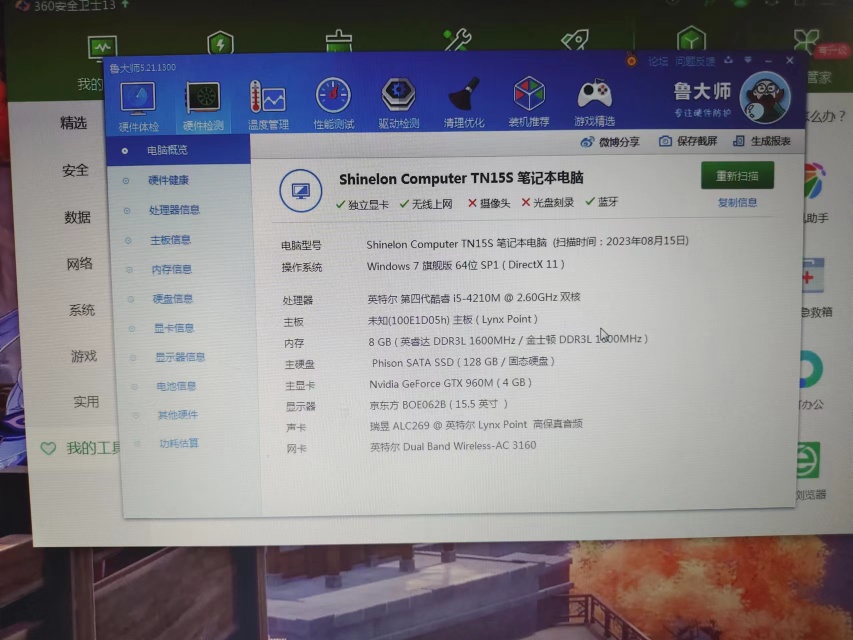Click 360 rocket speedup icon
Screen dimensions: 853x640
[575, 39]
